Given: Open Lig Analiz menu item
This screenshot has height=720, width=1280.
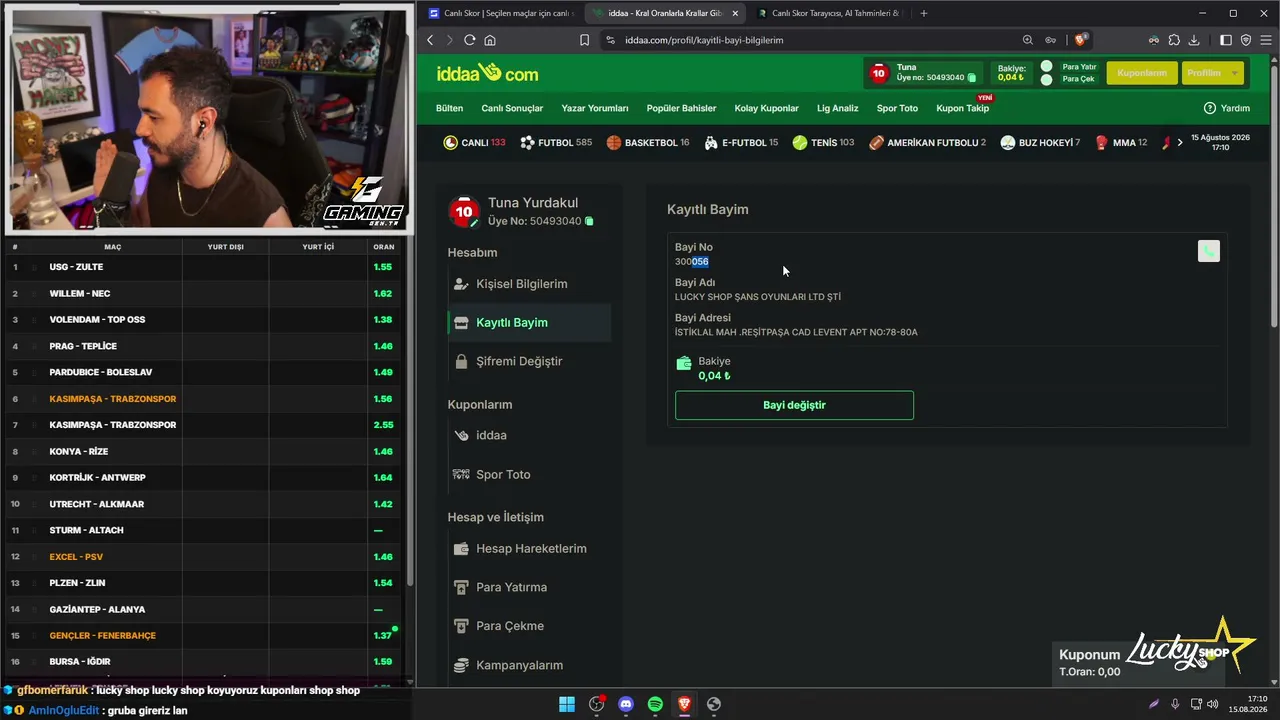Looking at the screenshot, I should click(838, 108).
